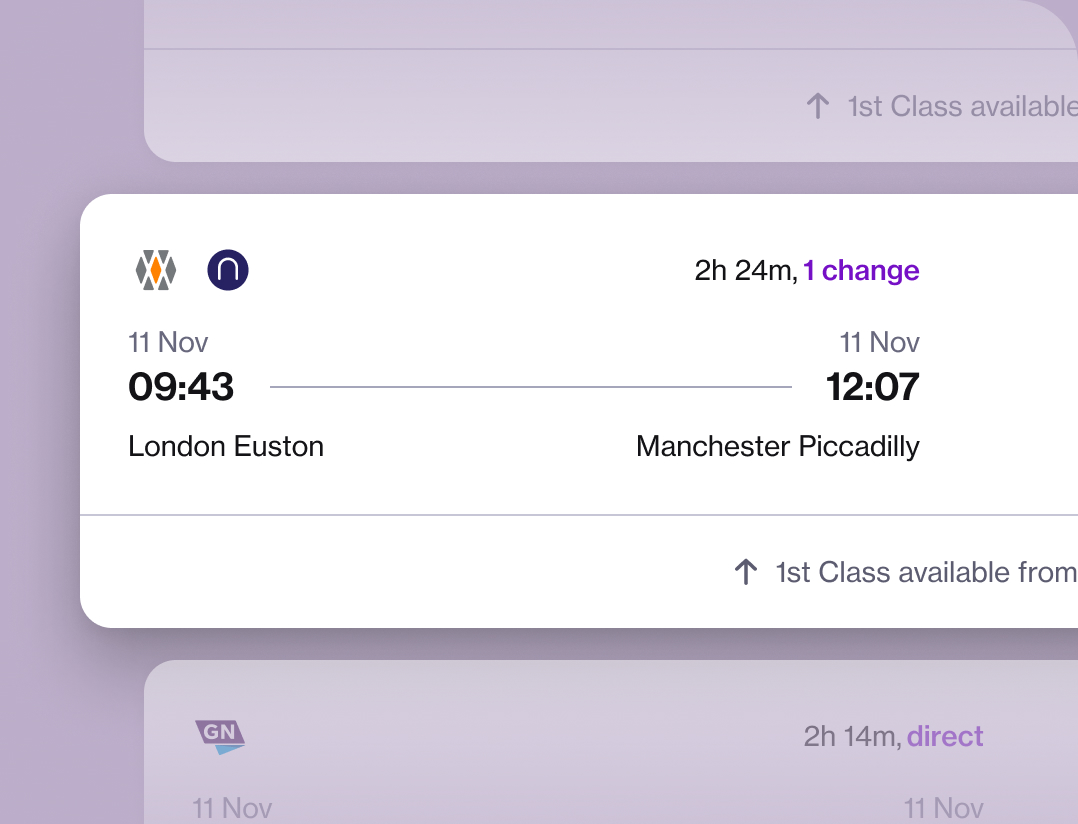Click the up arrow beside the 09:43 journey's 1st Class text
The width and height of the screenshot is (1078, 824).
(x=746, y=572)
